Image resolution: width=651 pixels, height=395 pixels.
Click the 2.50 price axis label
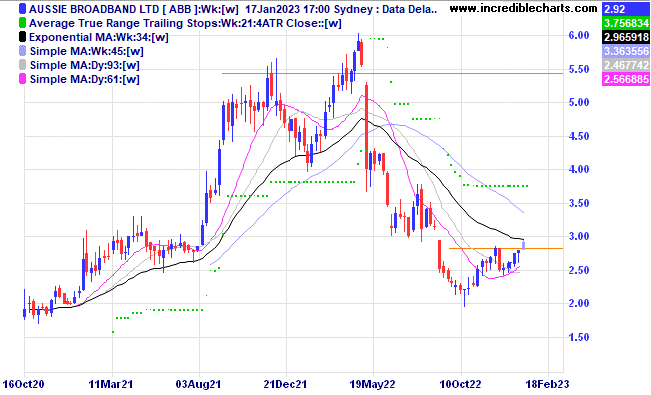coord(579,270)
